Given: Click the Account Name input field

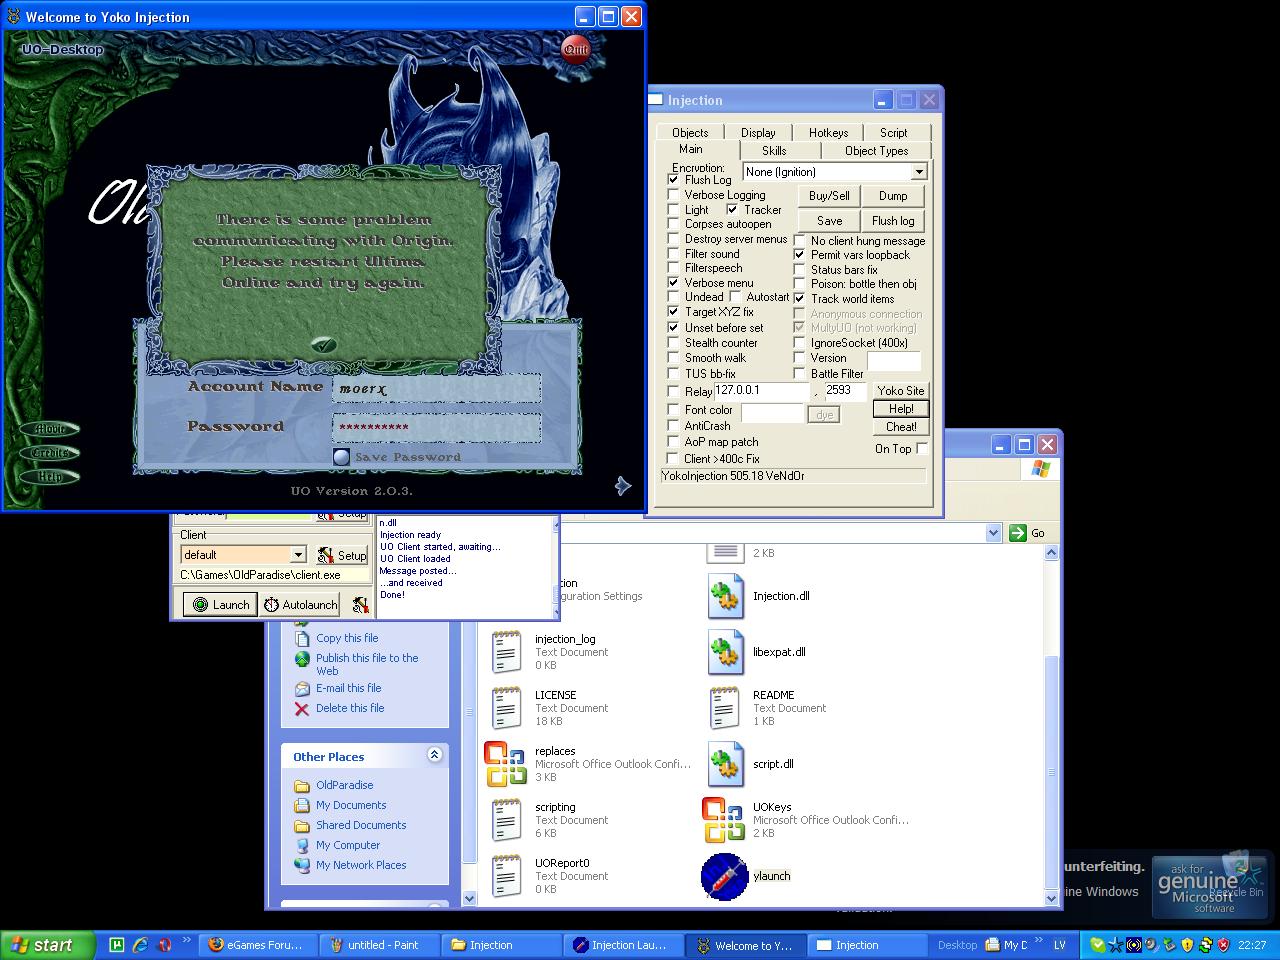Looking at the screenshot, I should pyautogui.click(x=436, y=388).
